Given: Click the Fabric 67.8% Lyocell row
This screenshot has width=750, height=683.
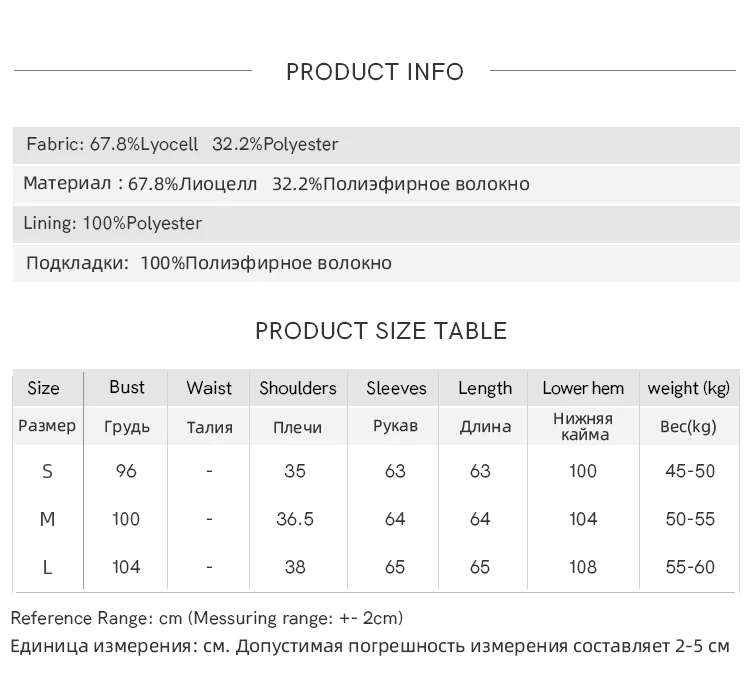Looking at the screenshot, I should [183, 144].
